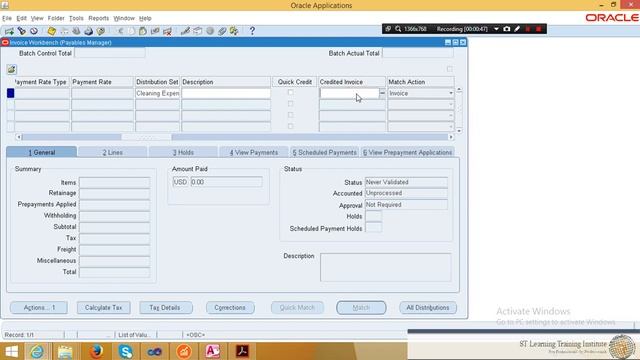Open Firefox from the taskbar

[96, 351]
